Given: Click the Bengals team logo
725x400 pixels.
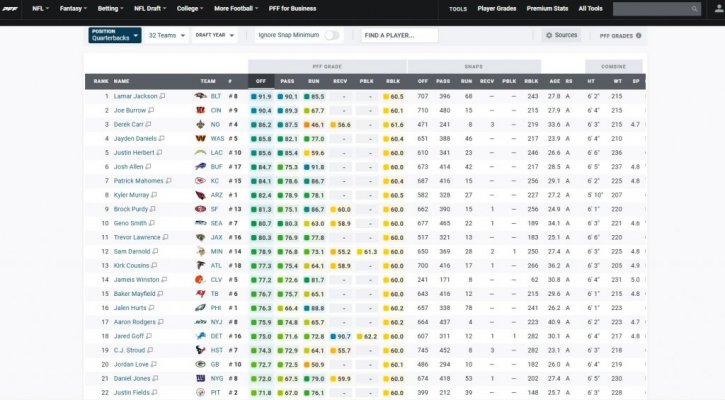Looking at the screenshot, I should pos(200,111).
